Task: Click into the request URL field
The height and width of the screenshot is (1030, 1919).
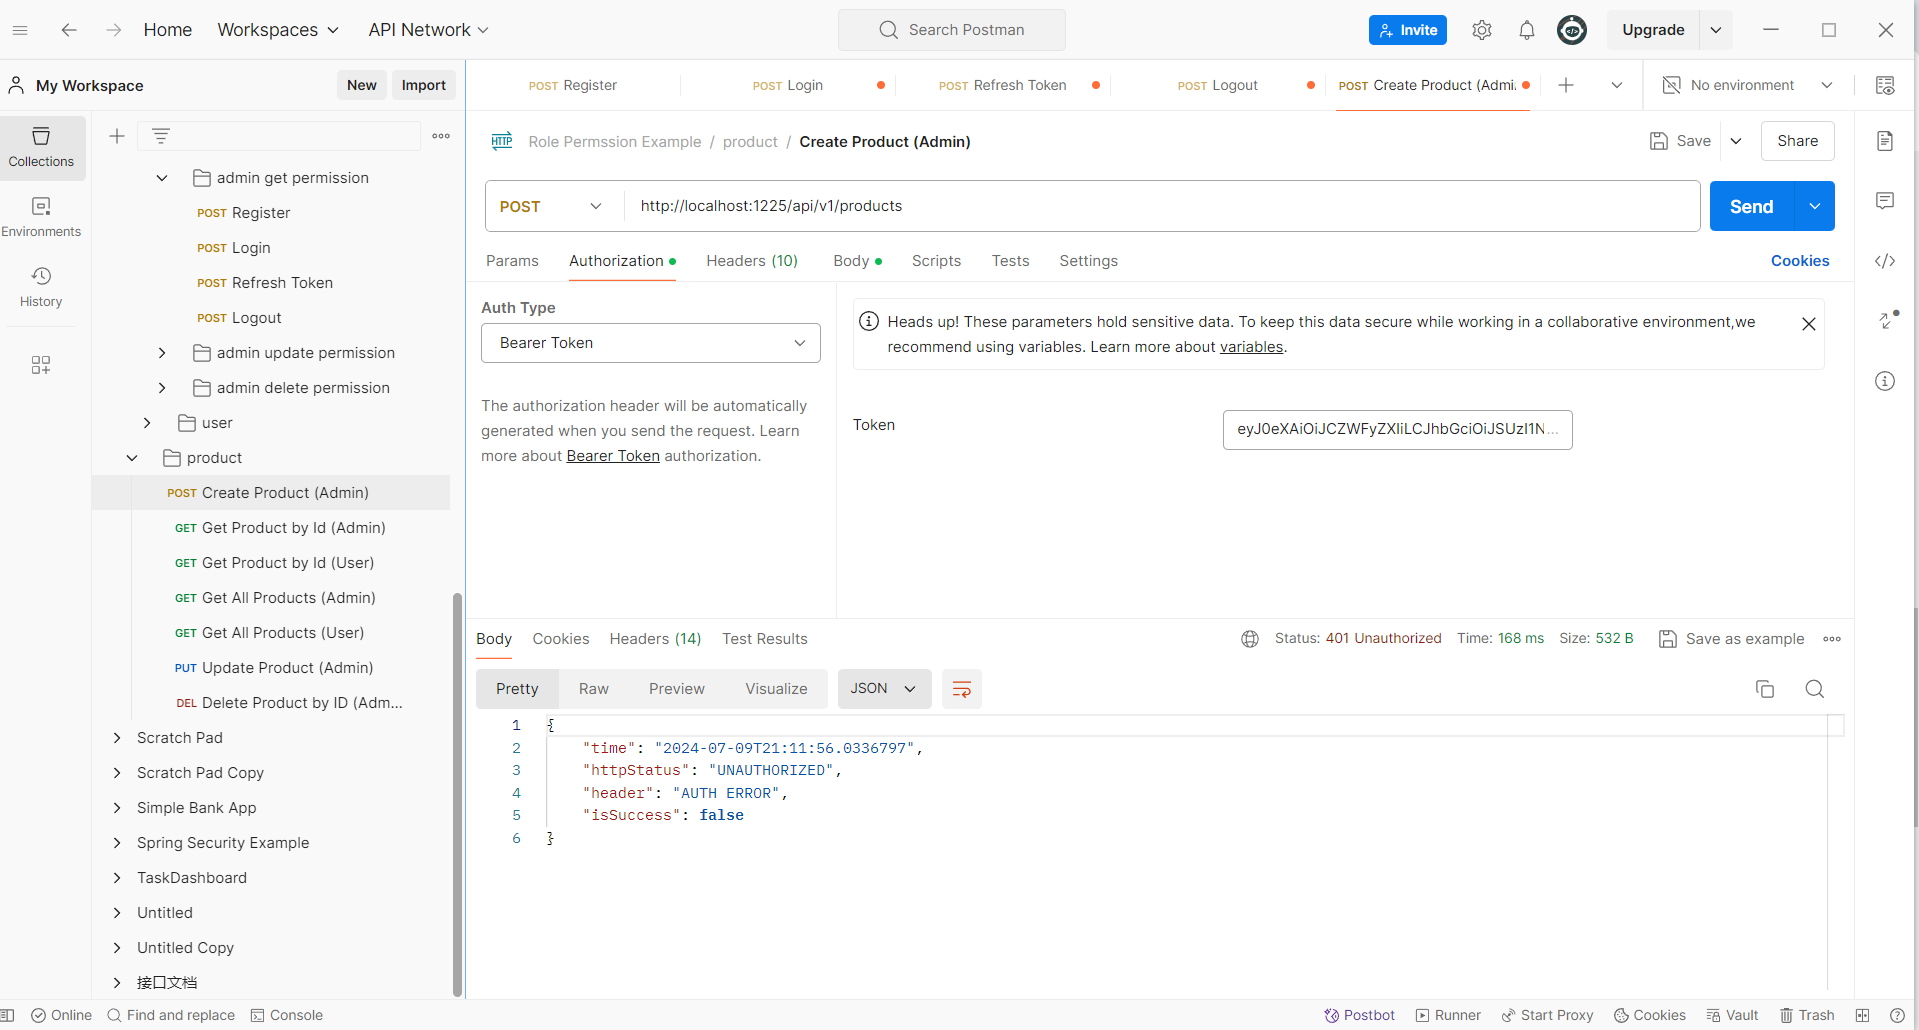Action: (x=1162, y=206)
